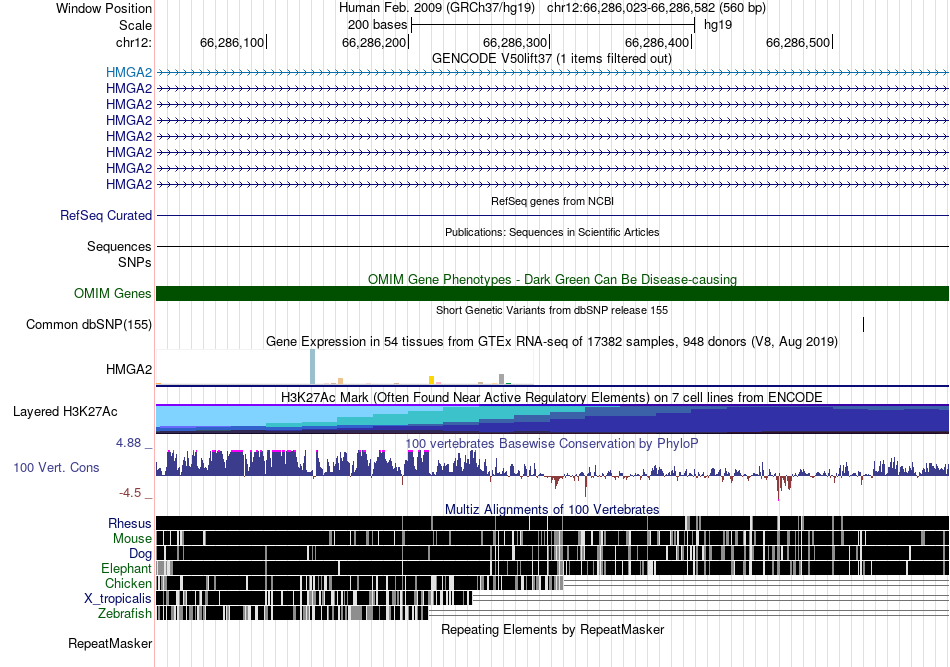Click the Rhesus alignment label

(130, 523)
